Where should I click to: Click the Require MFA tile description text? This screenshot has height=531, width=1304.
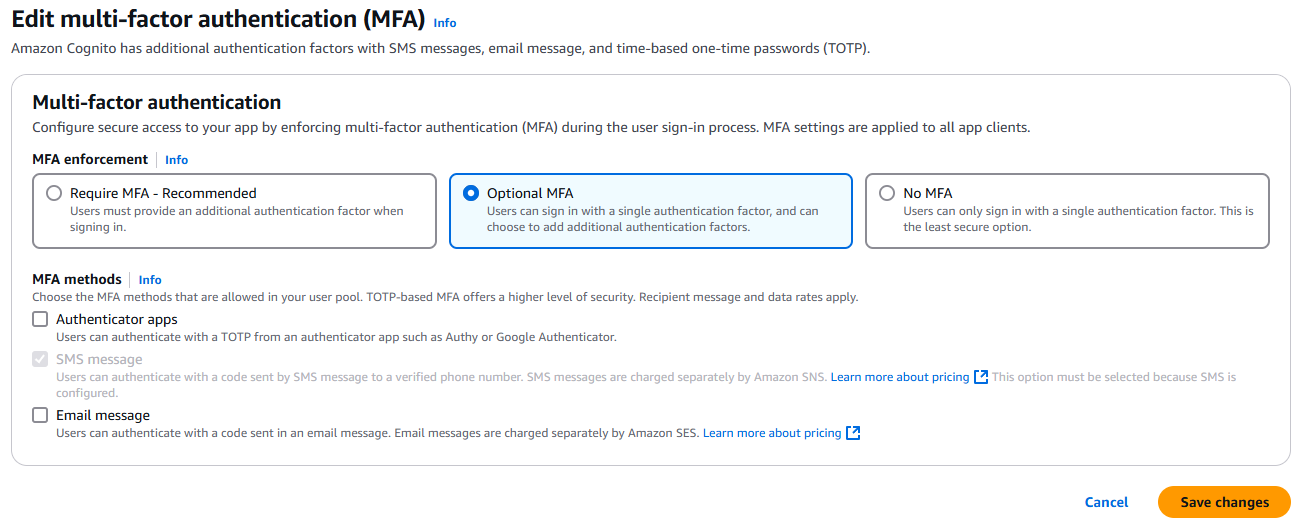(236, 219)
